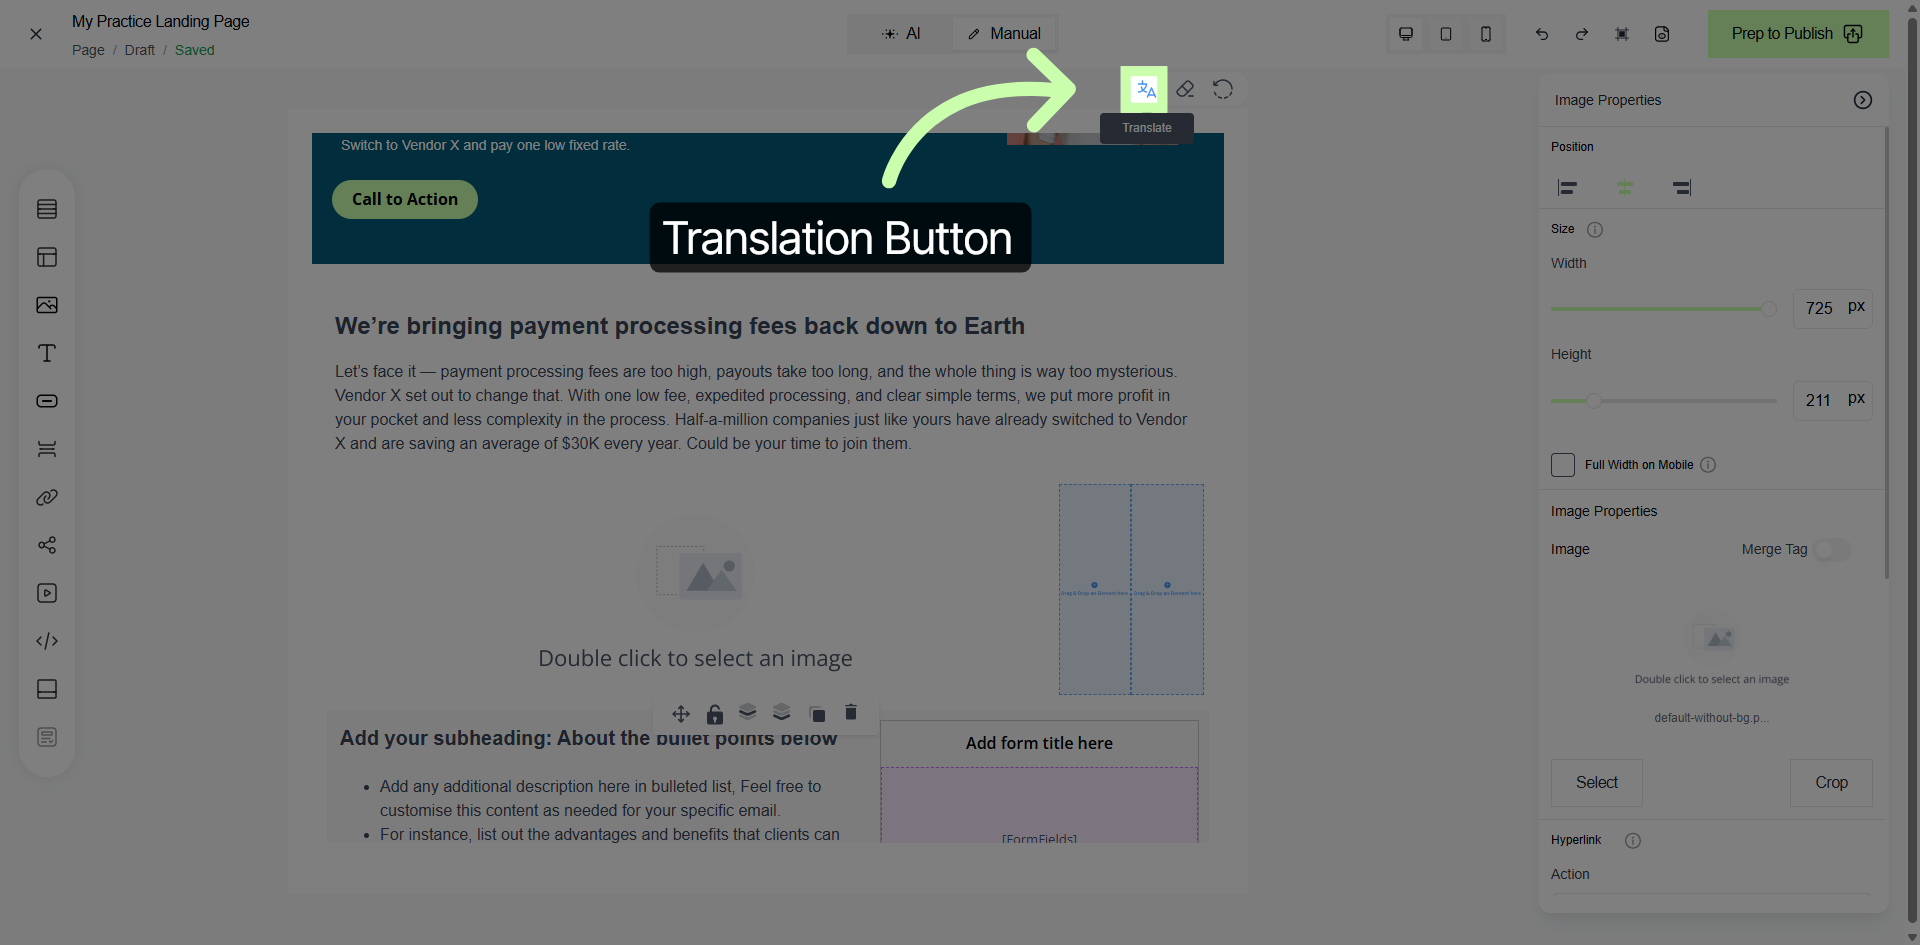Undo the last change
The height and width of the screenshot is (945, 1920).
1542,34
